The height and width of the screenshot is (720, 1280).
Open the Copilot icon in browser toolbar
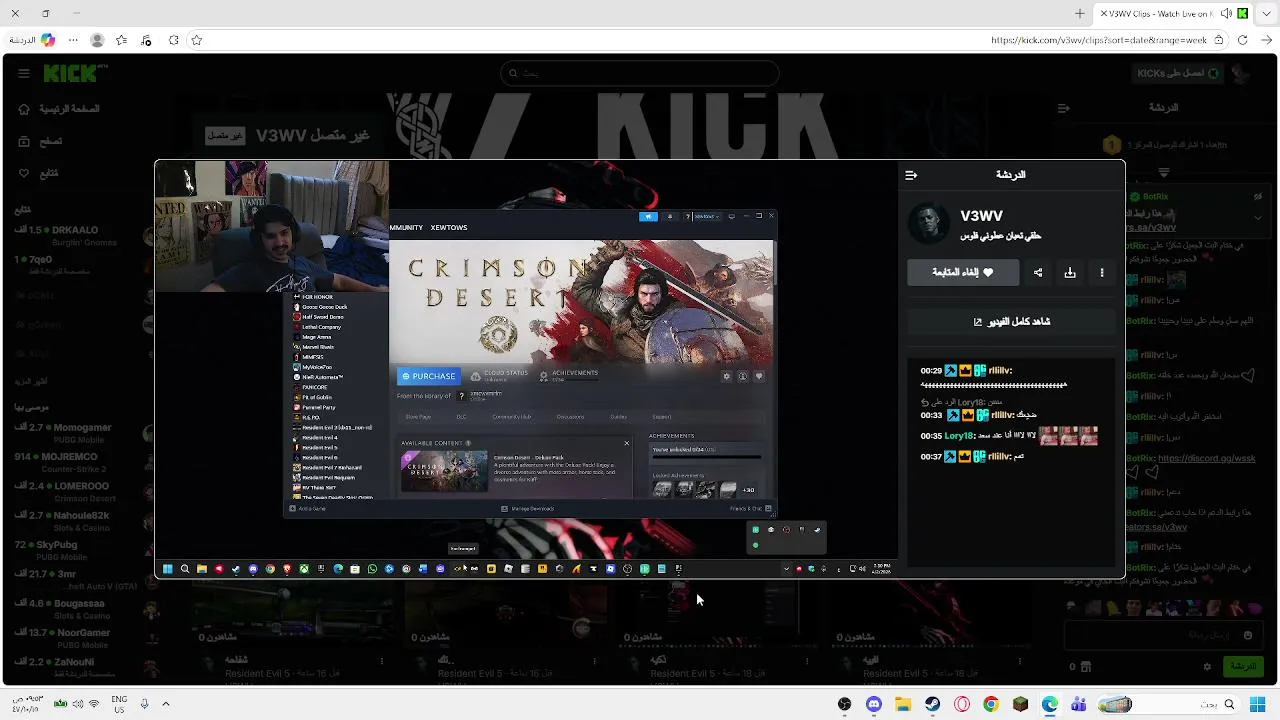(x=47, y=40)
